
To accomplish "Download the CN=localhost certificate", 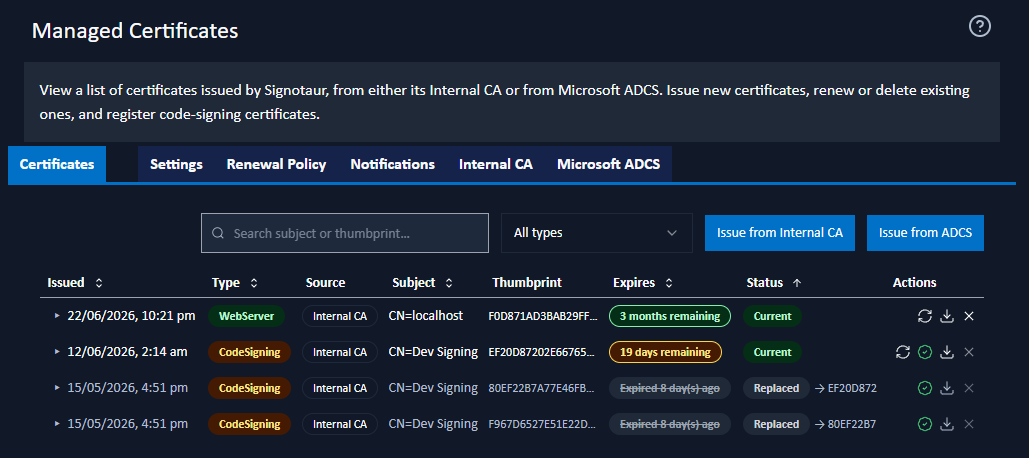I will [x=946, y=316].
